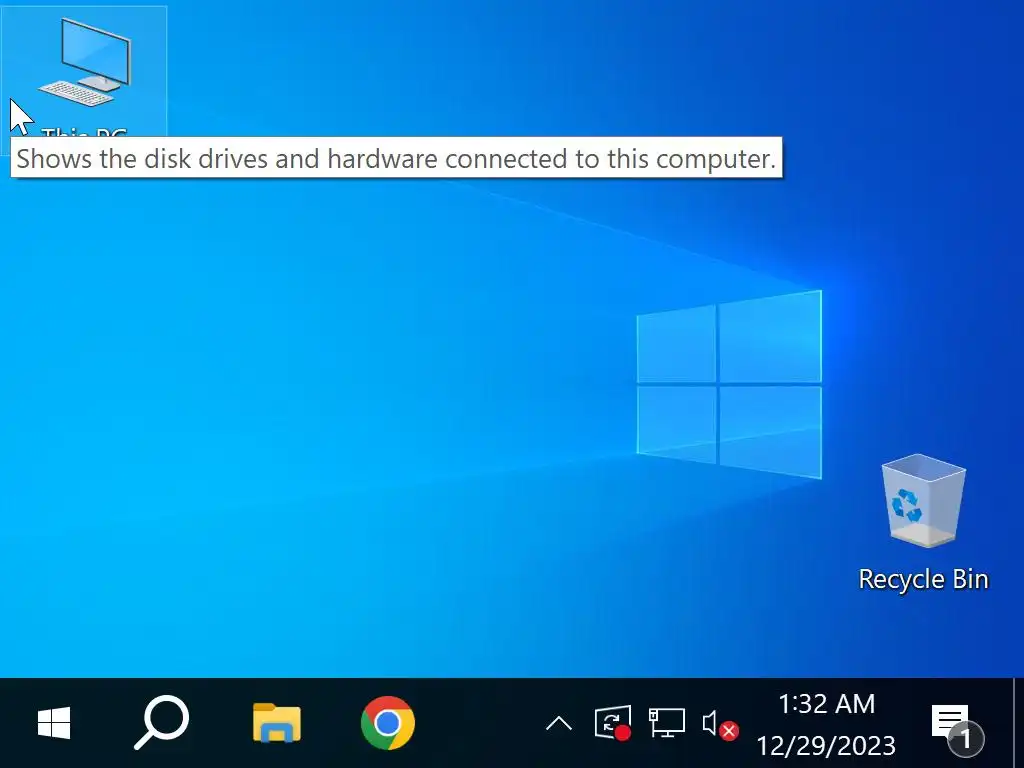The image size is (1024, 768).
Task: Click the muted volume speaker icon
Action: pos(720,724)
